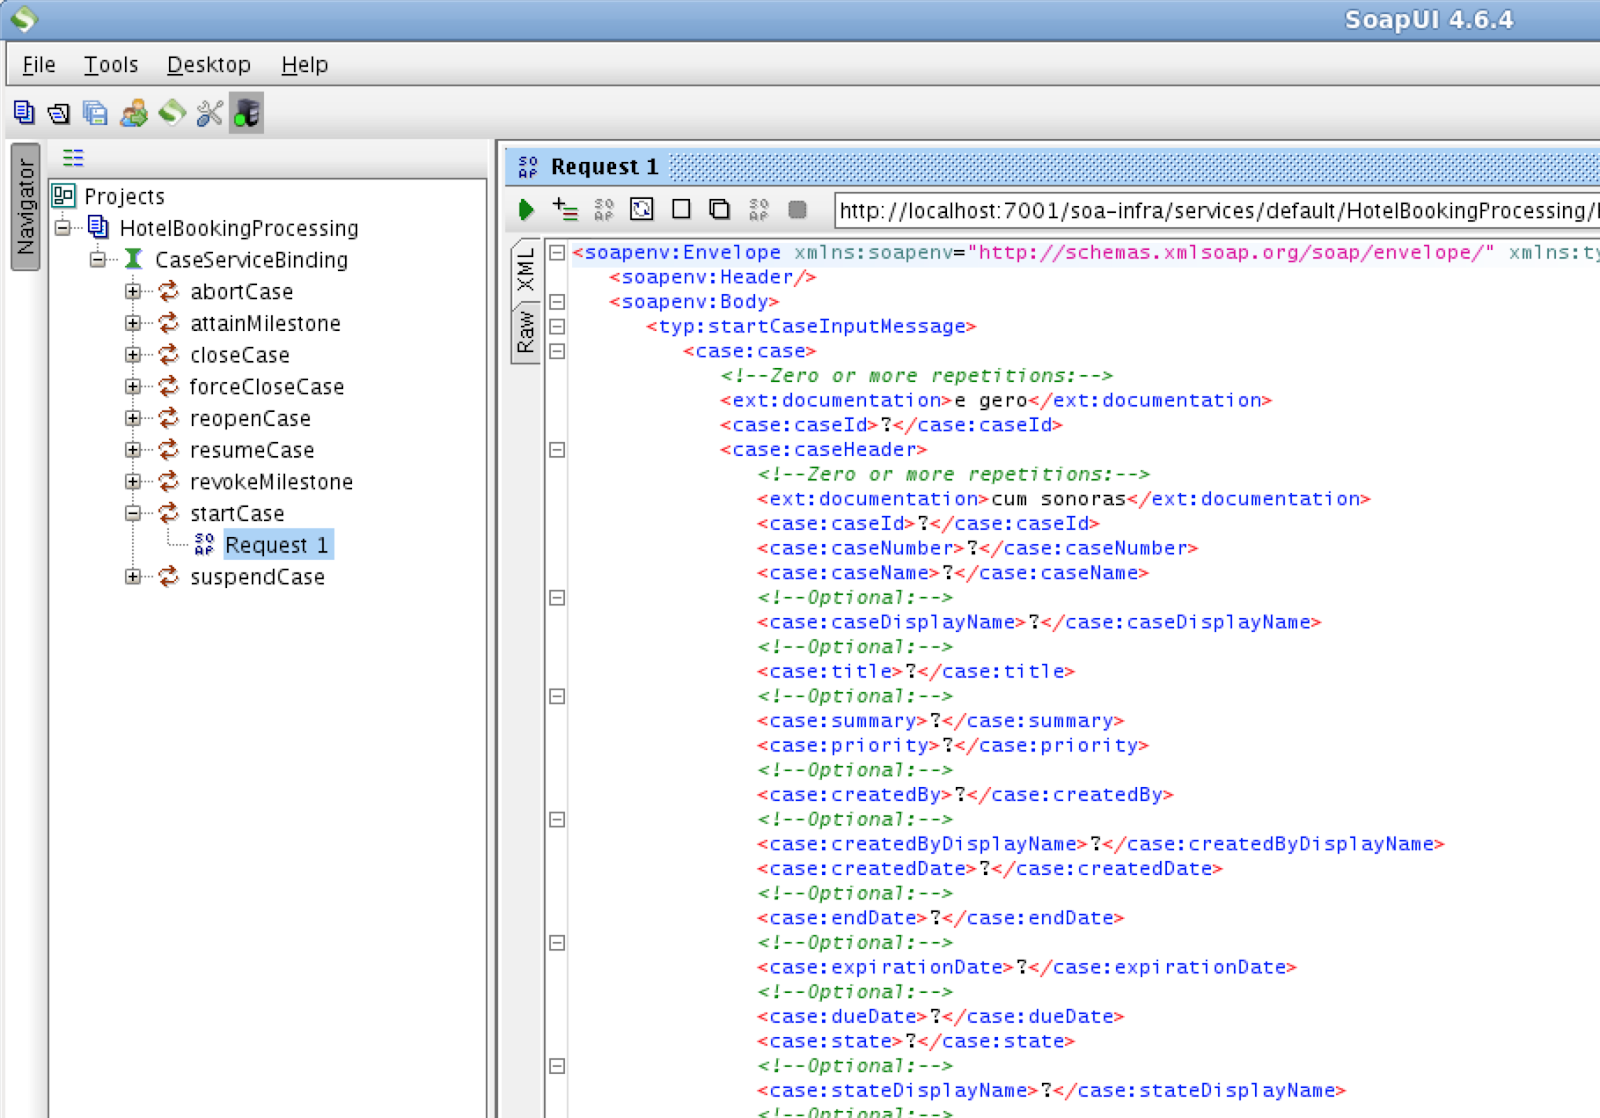Image resolution: width=1600 pixels, height=1118 pixels.
Task: Fold the case:caseHeader element
Action: click(557, 450)
